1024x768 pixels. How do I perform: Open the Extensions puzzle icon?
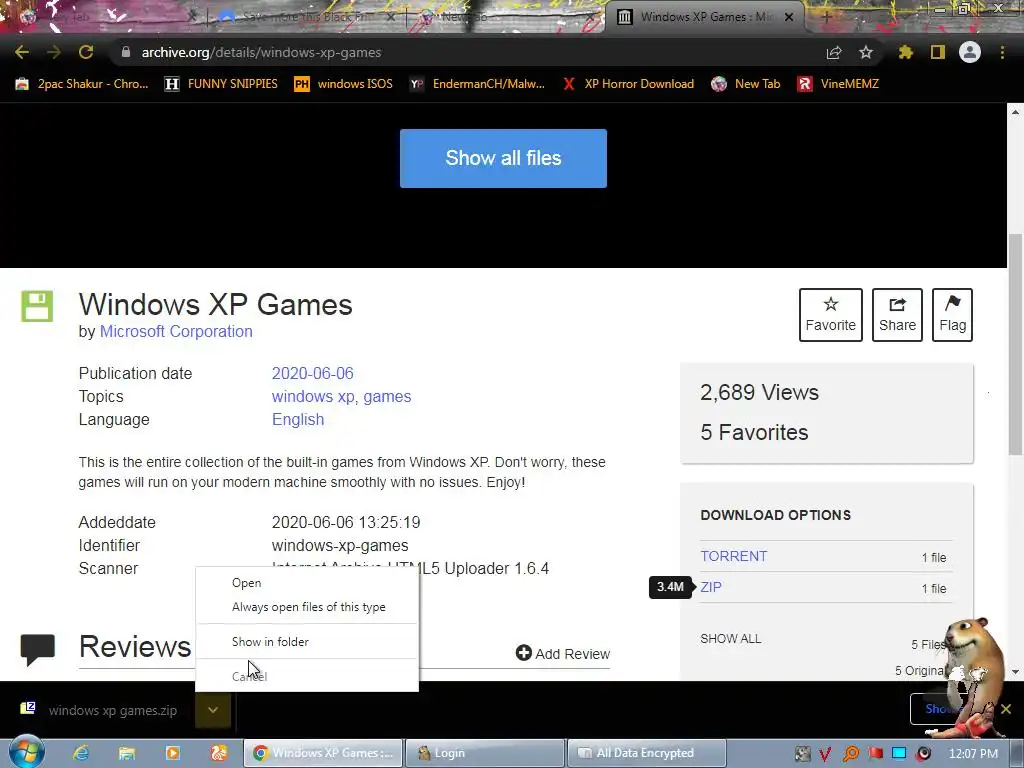pyautogui.click(x=906, y=52)
